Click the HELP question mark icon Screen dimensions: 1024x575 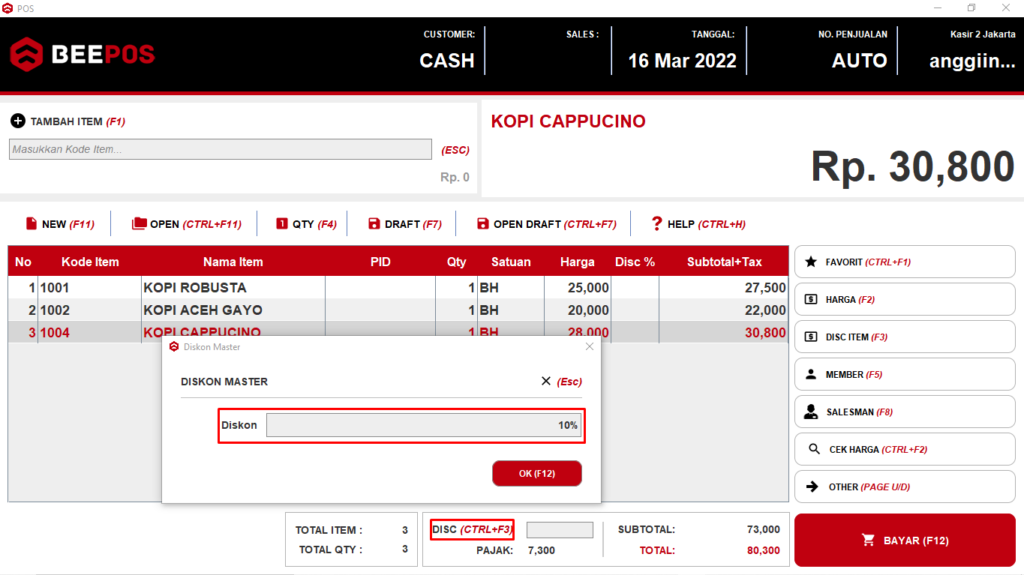656,223
